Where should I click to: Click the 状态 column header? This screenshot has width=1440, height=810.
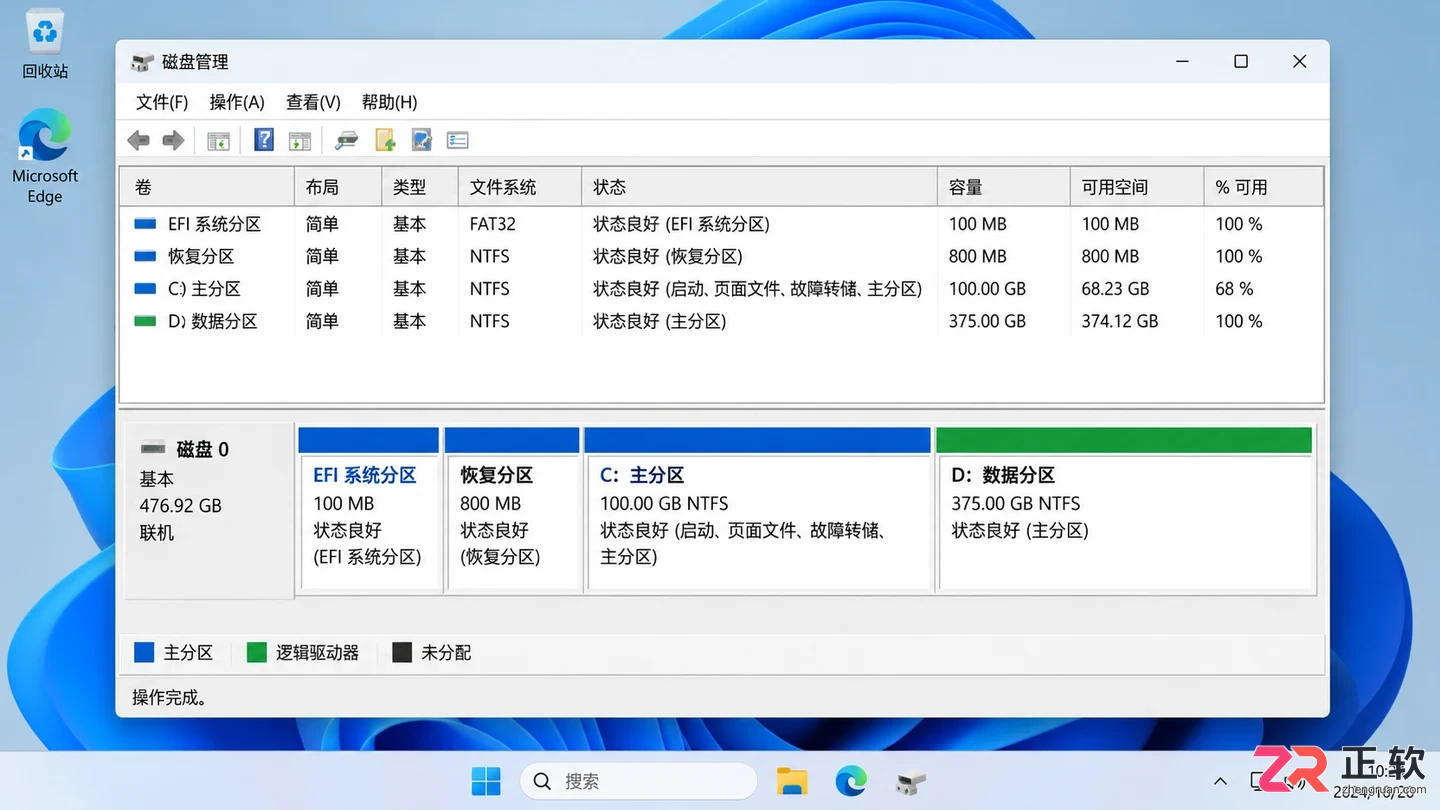[759, 187]
